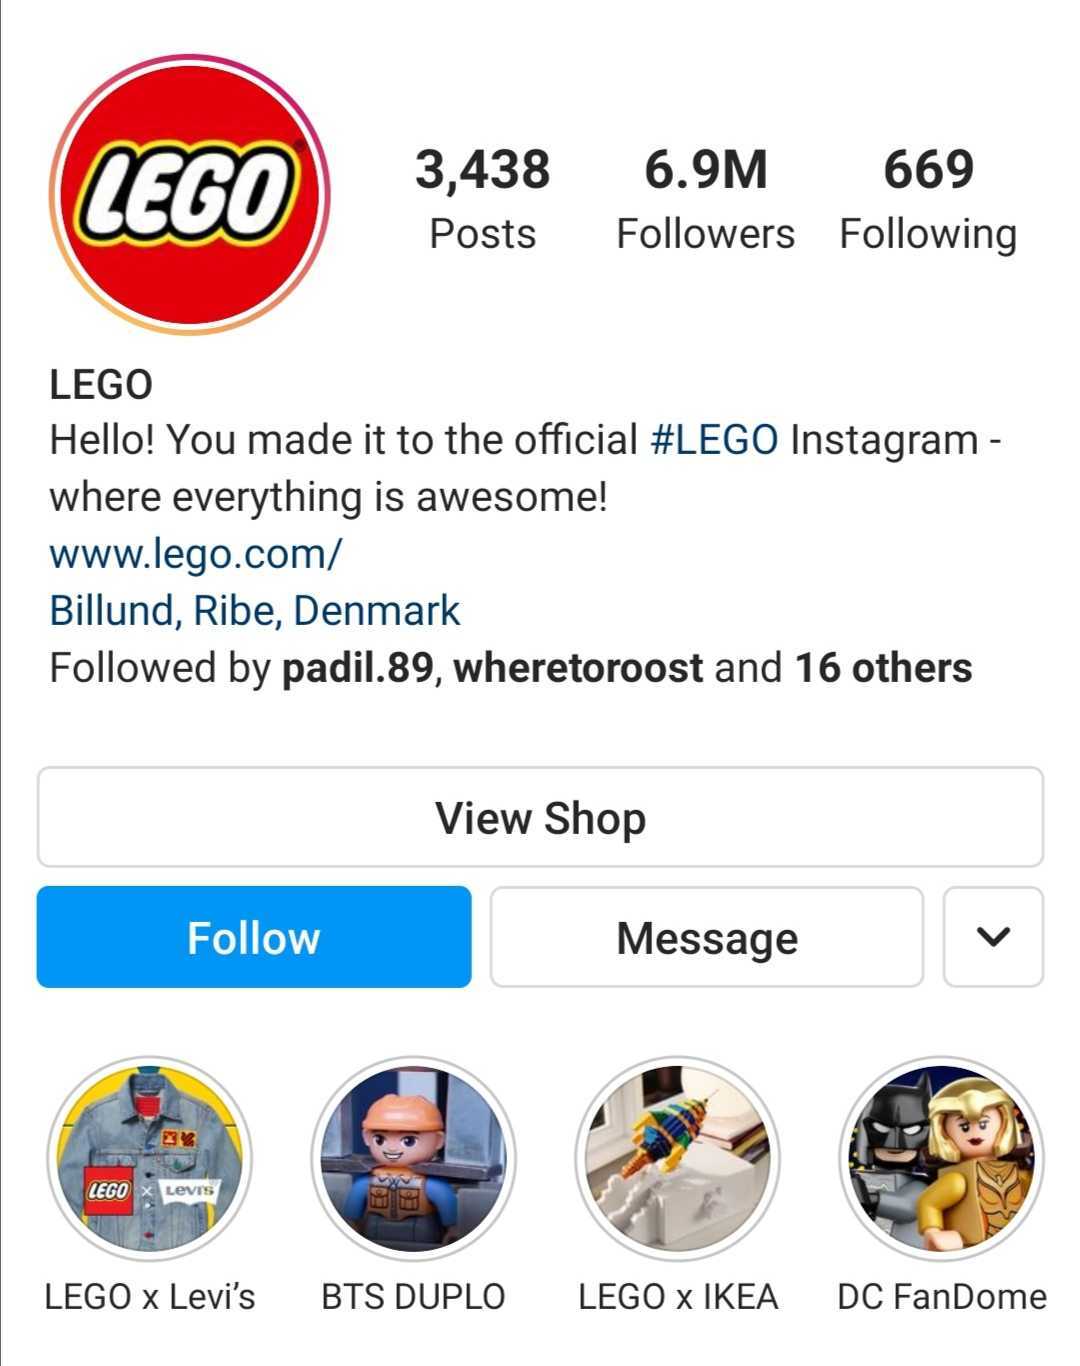1080x1366 pixels.
Task: Tap the 3,438 Posts count
Action: click(483, 198)
